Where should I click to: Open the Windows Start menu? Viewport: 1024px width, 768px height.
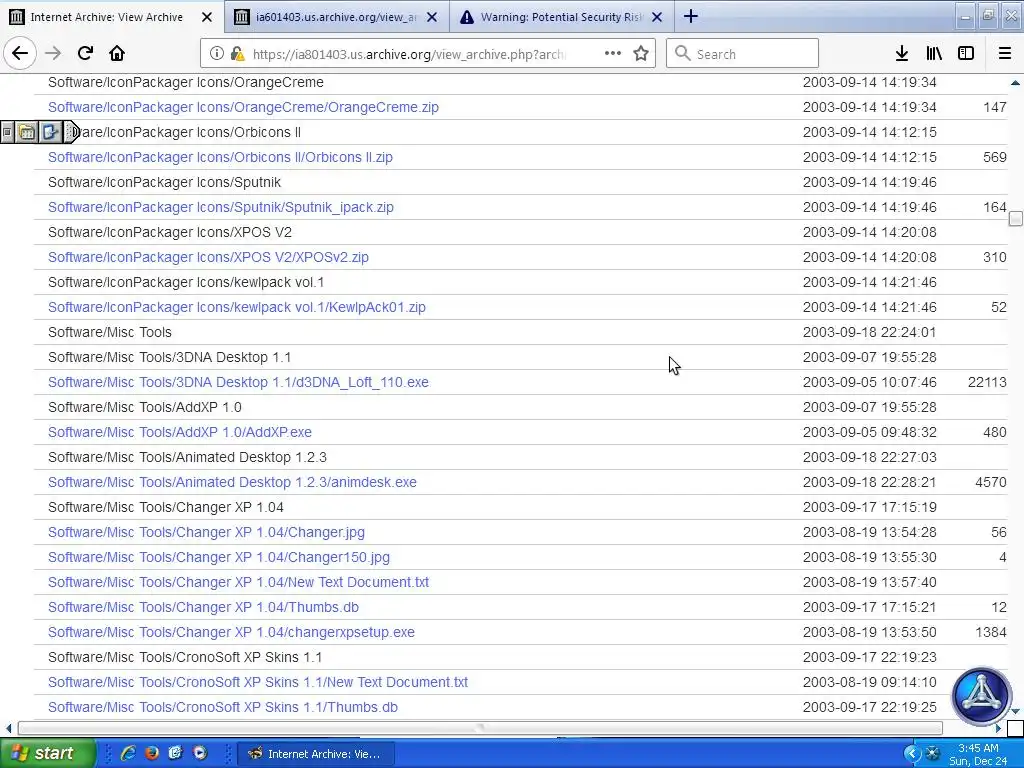47,753
